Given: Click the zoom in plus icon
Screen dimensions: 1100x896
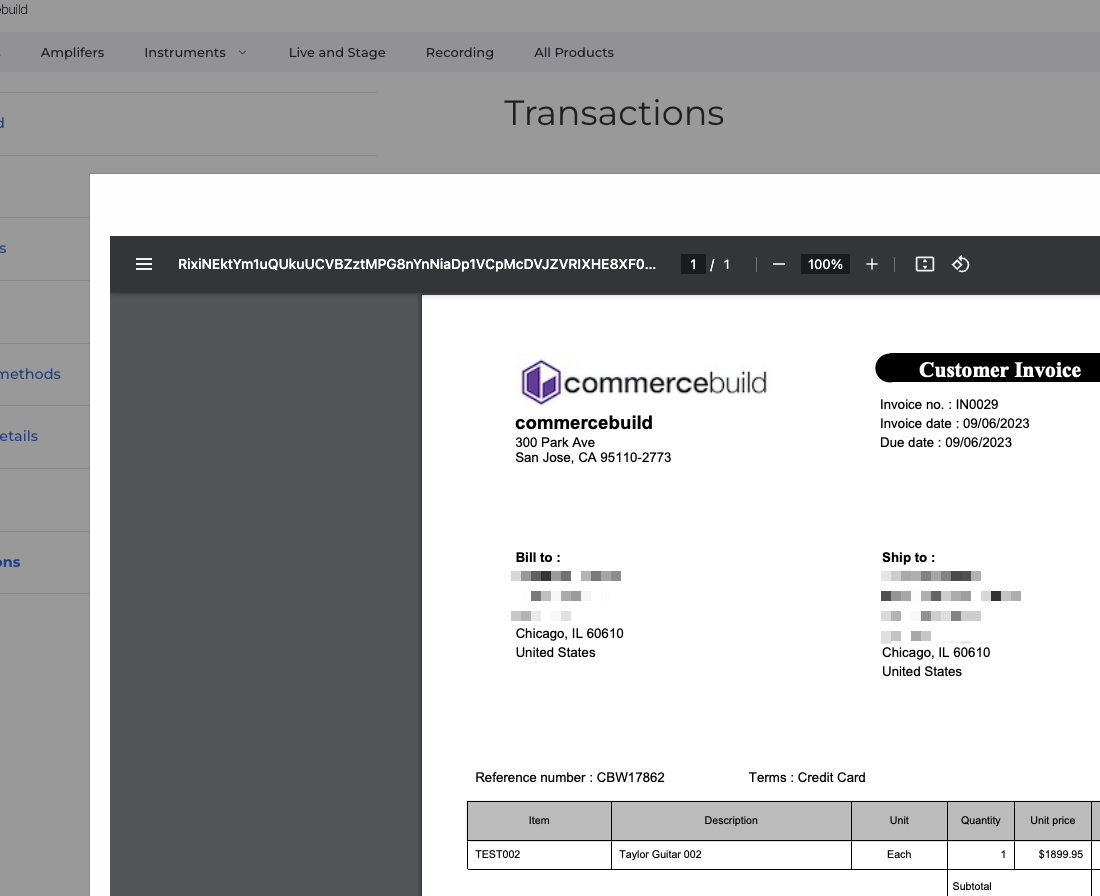Looking at the screenshot, I should pos(872,264).
